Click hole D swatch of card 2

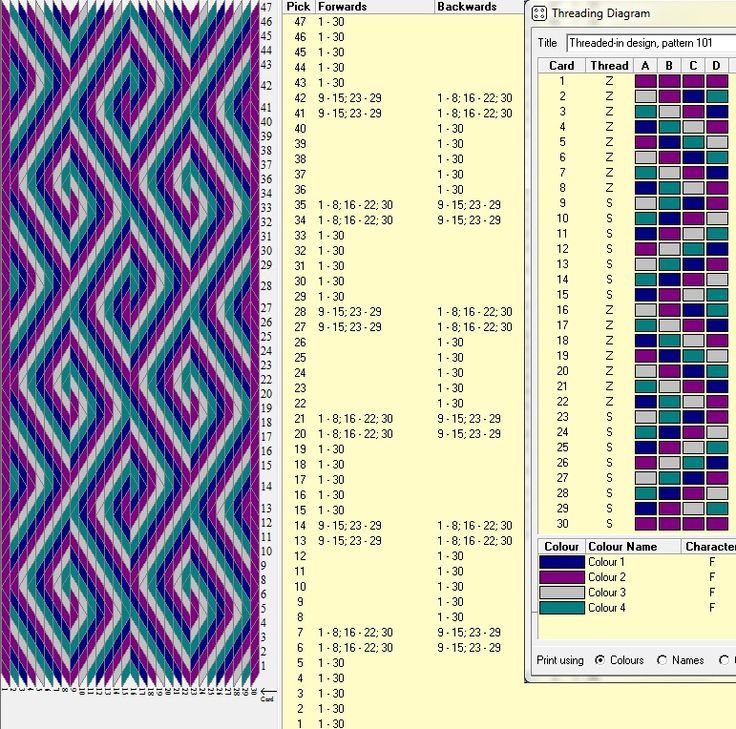point(717,96)
